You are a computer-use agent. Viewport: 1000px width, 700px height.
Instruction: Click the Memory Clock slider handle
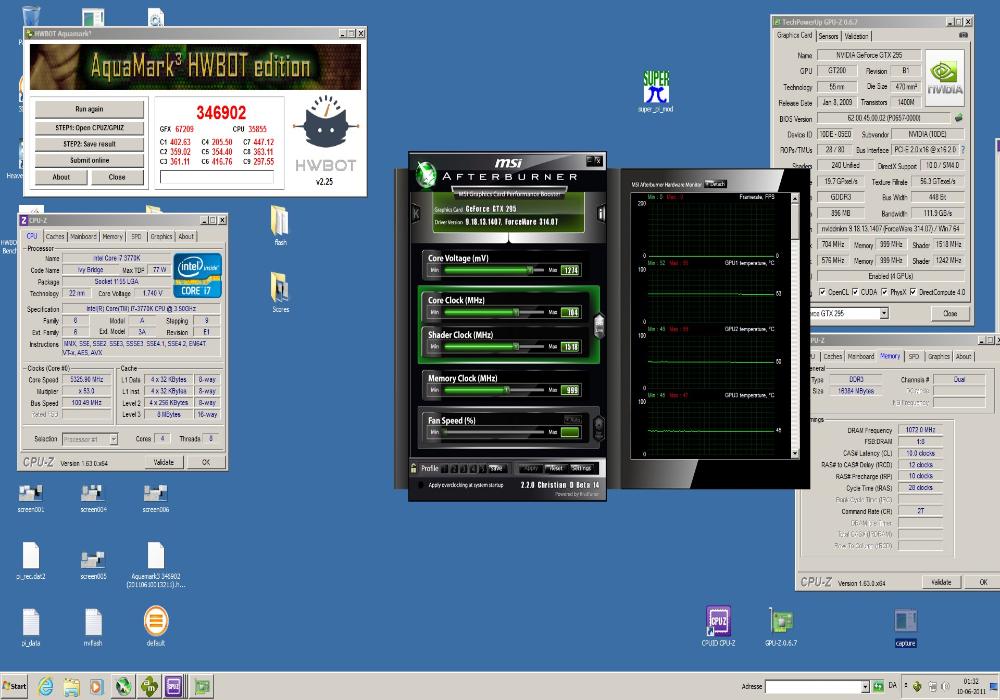pyautogui.click(x=506, y=390)
